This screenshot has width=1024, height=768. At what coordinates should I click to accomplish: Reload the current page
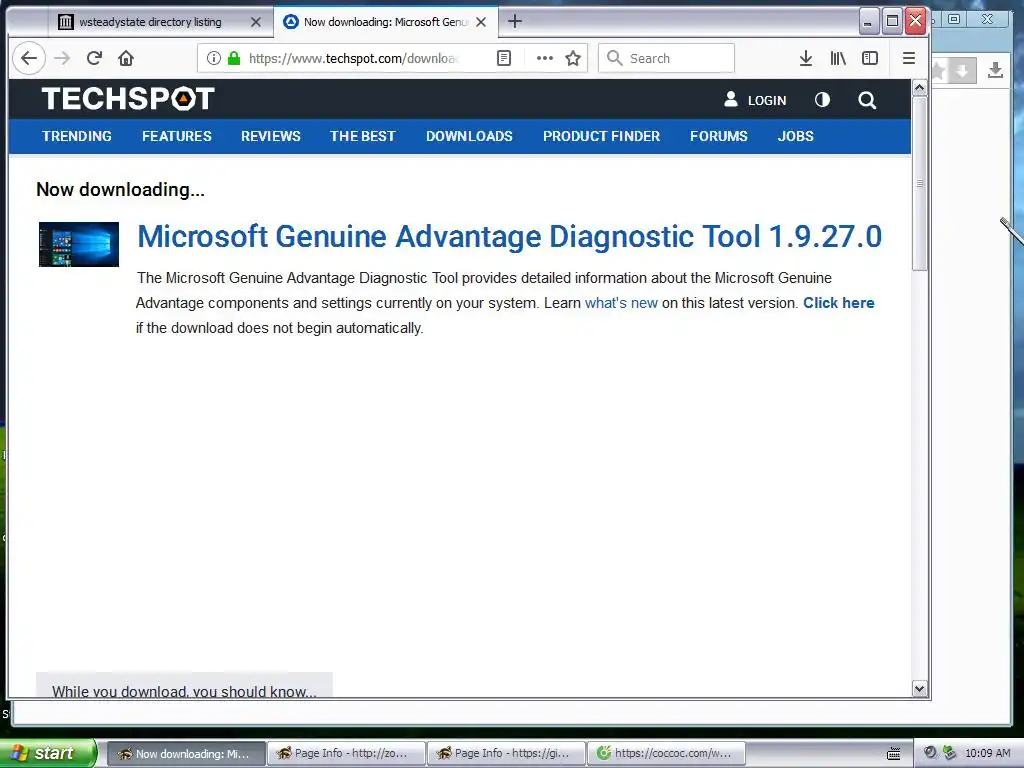[94, 58]
